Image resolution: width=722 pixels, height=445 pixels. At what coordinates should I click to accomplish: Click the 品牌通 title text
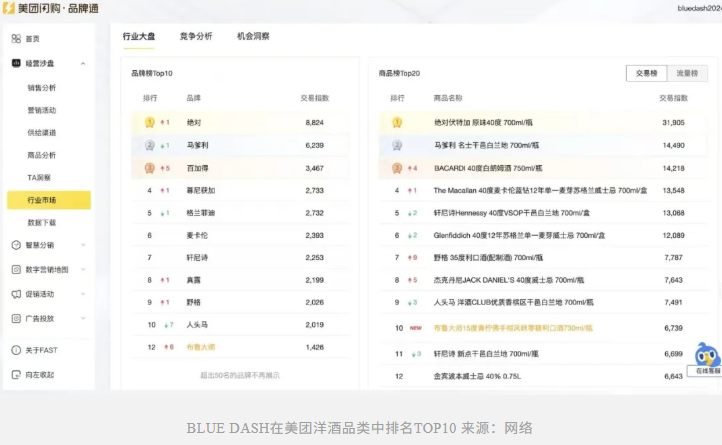[x=83, y=8]
